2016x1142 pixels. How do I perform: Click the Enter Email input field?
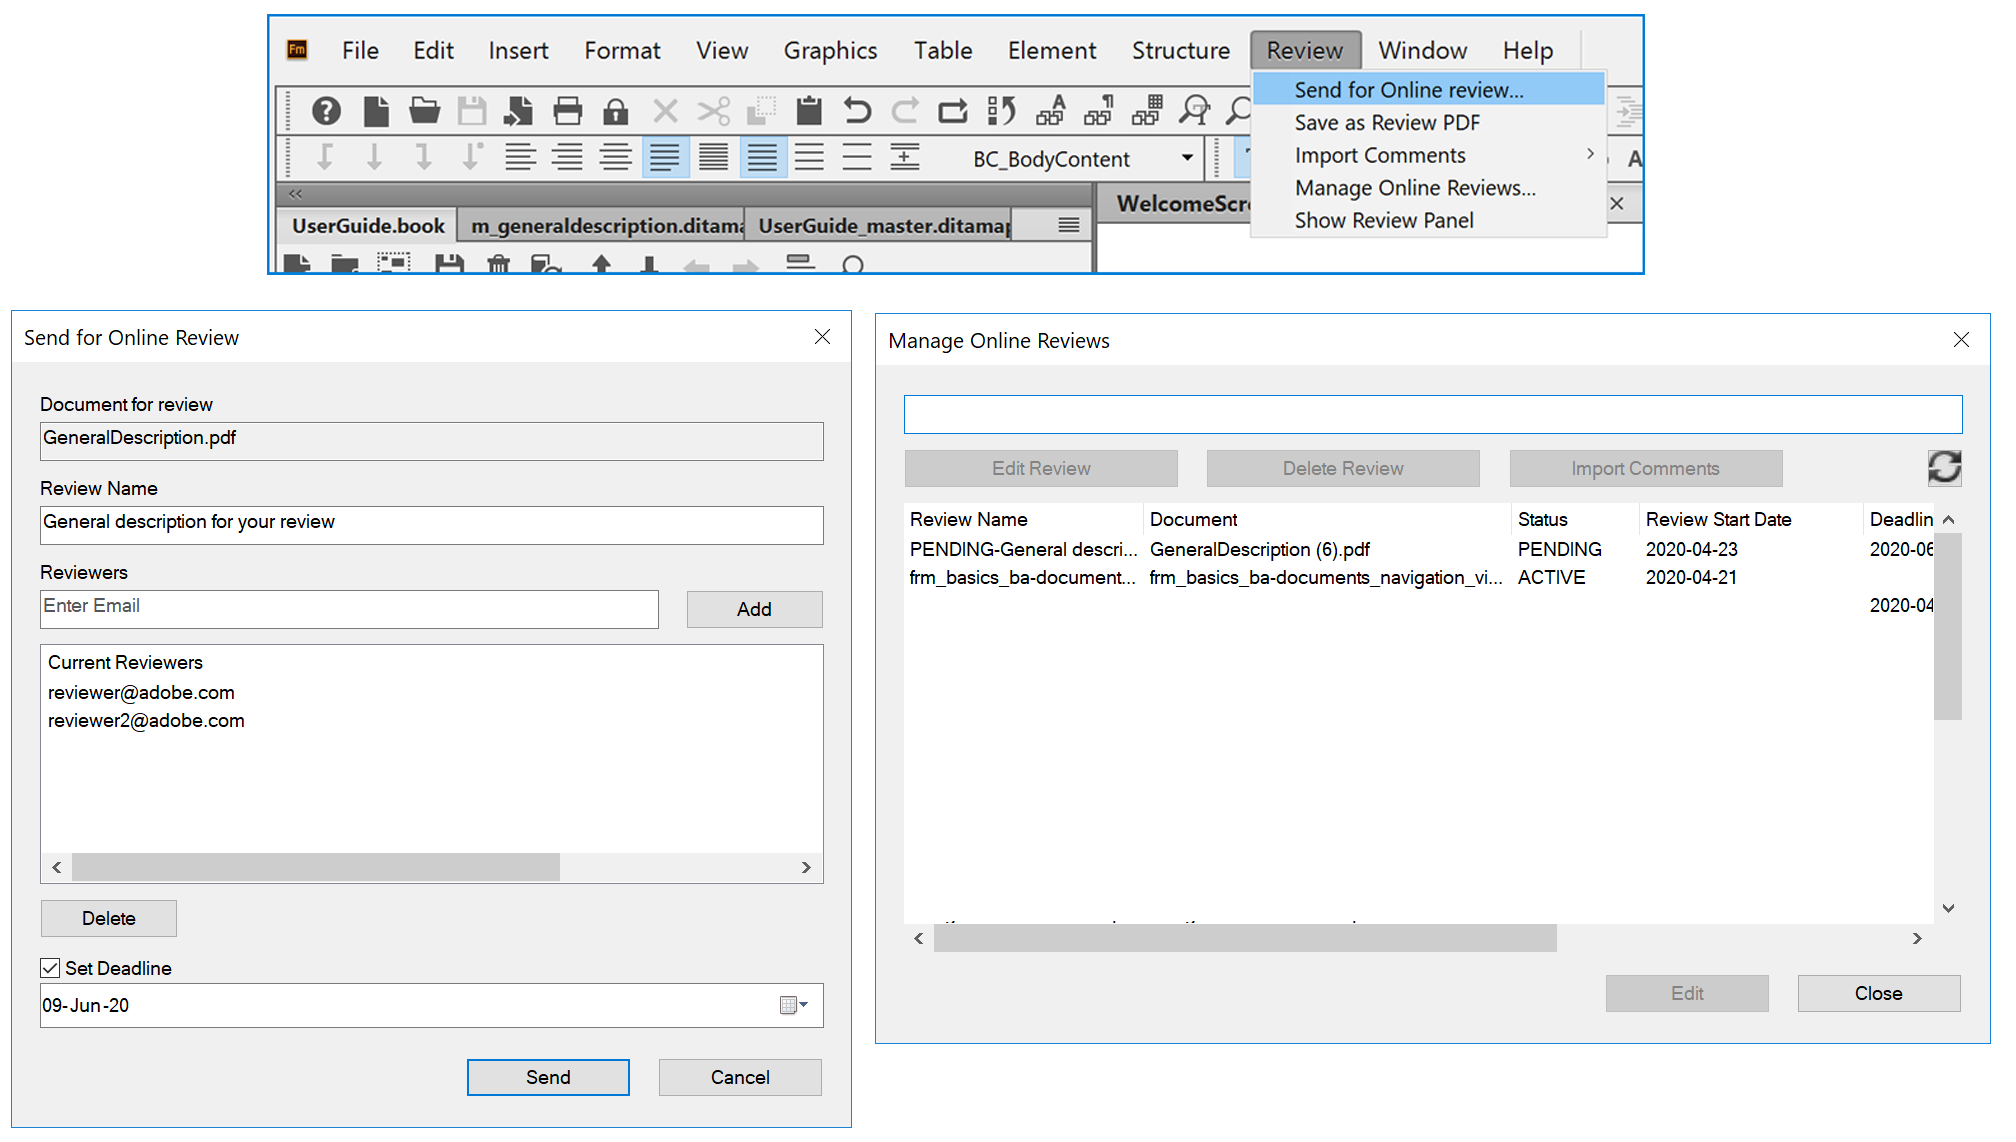pos(349,609)
